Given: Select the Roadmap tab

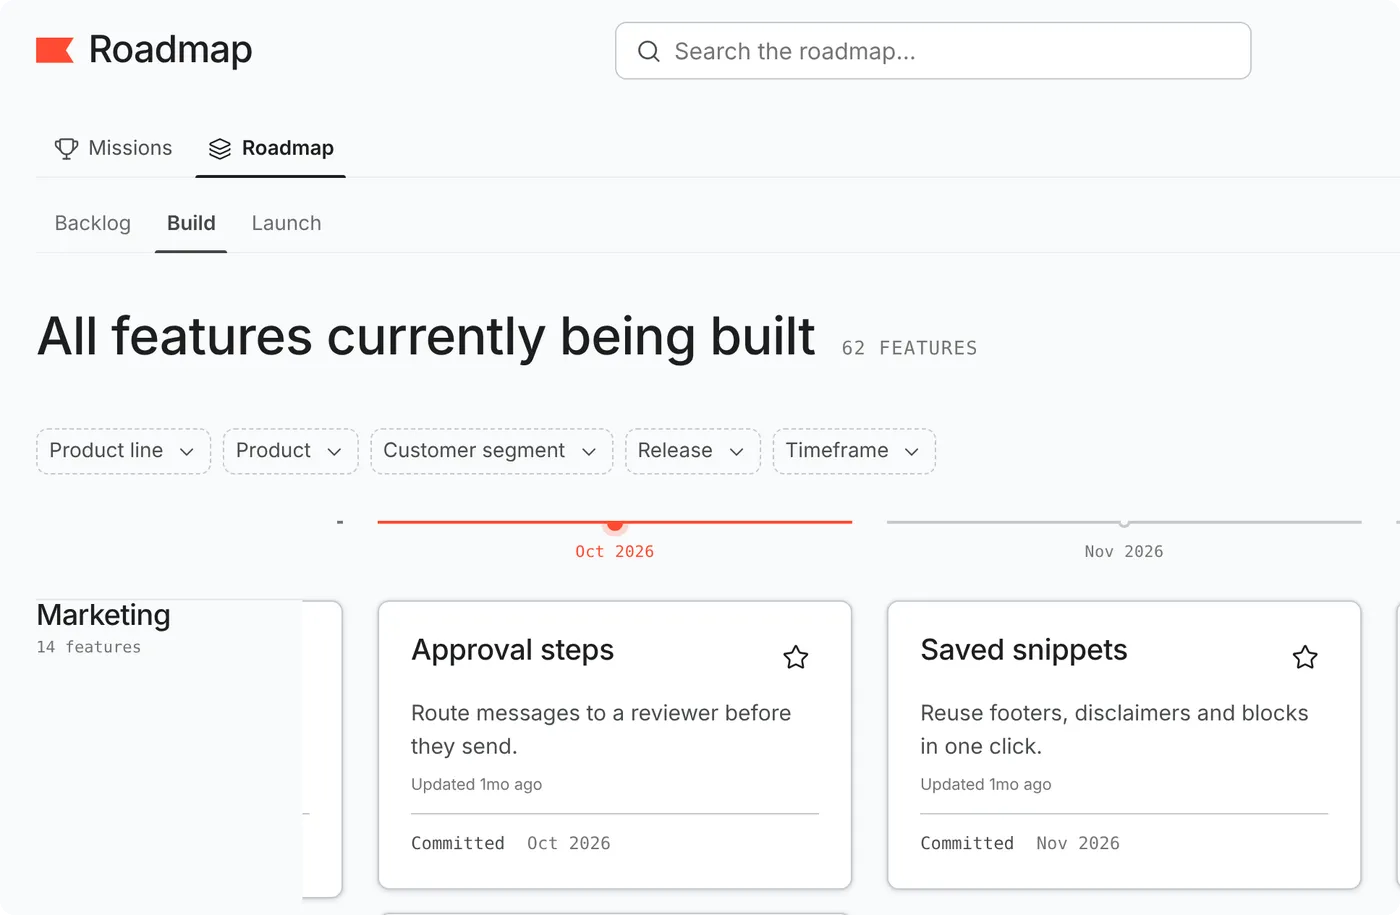Looking at the screenshot, I should point(271,148).
